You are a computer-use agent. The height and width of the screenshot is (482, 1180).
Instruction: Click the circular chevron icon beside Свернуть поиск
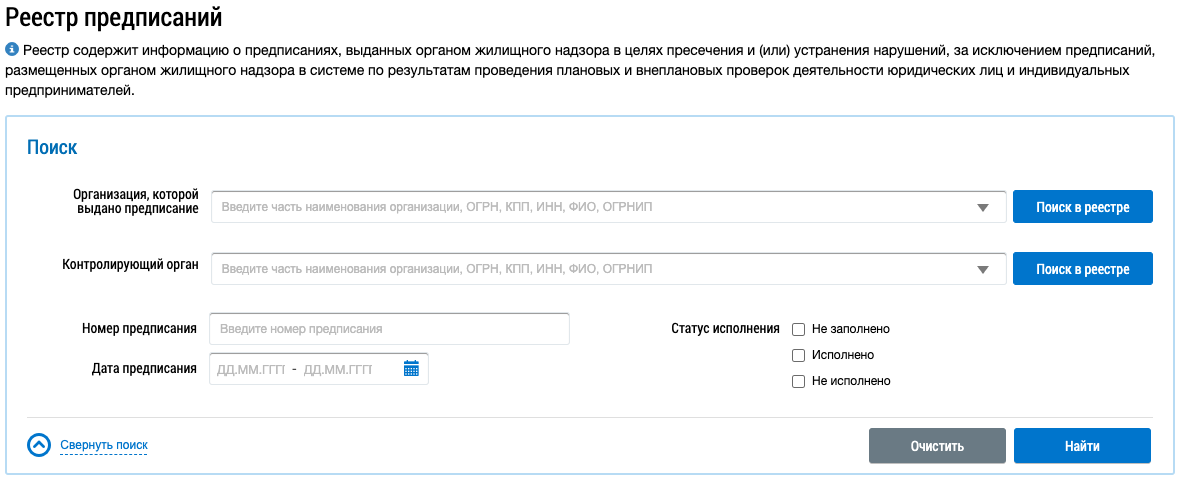(39, 445)
